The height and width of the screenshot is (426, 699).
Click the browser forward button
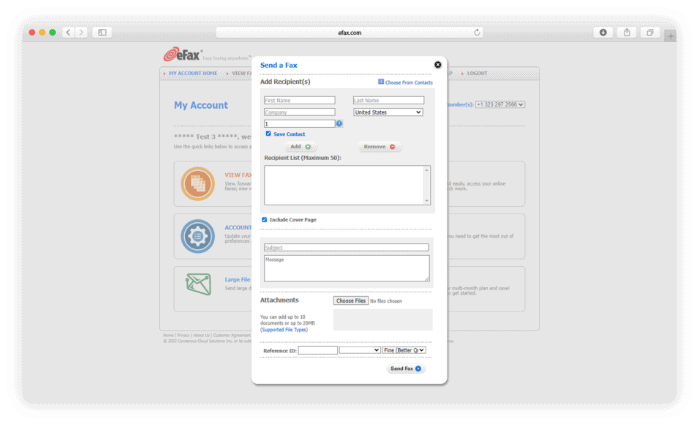[81, 32]
